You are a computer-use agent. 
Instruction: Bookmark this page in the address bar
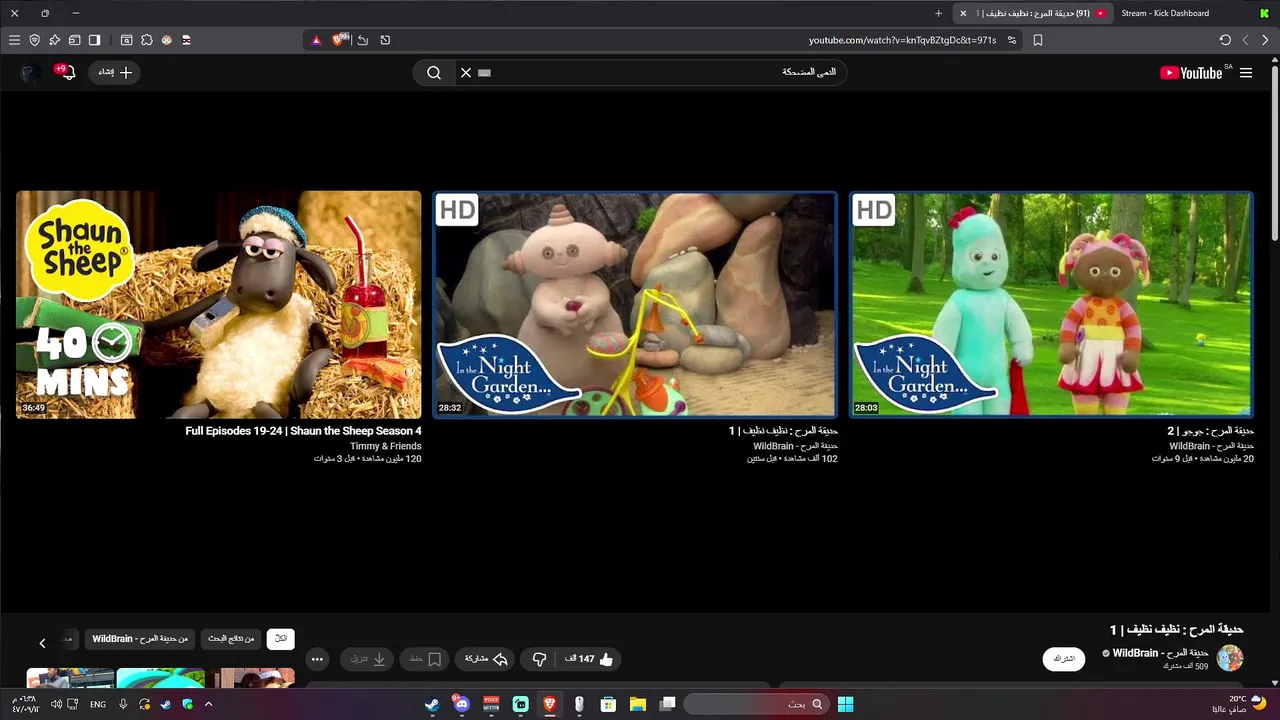pyautogui.click(x=1038, y=40)
